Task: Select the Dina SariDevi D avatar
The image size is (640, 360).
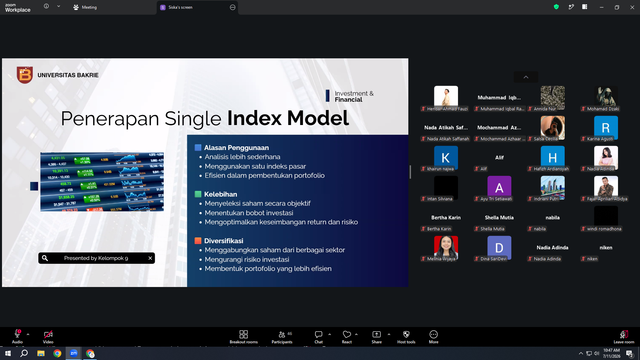Action: pos(499,247)
